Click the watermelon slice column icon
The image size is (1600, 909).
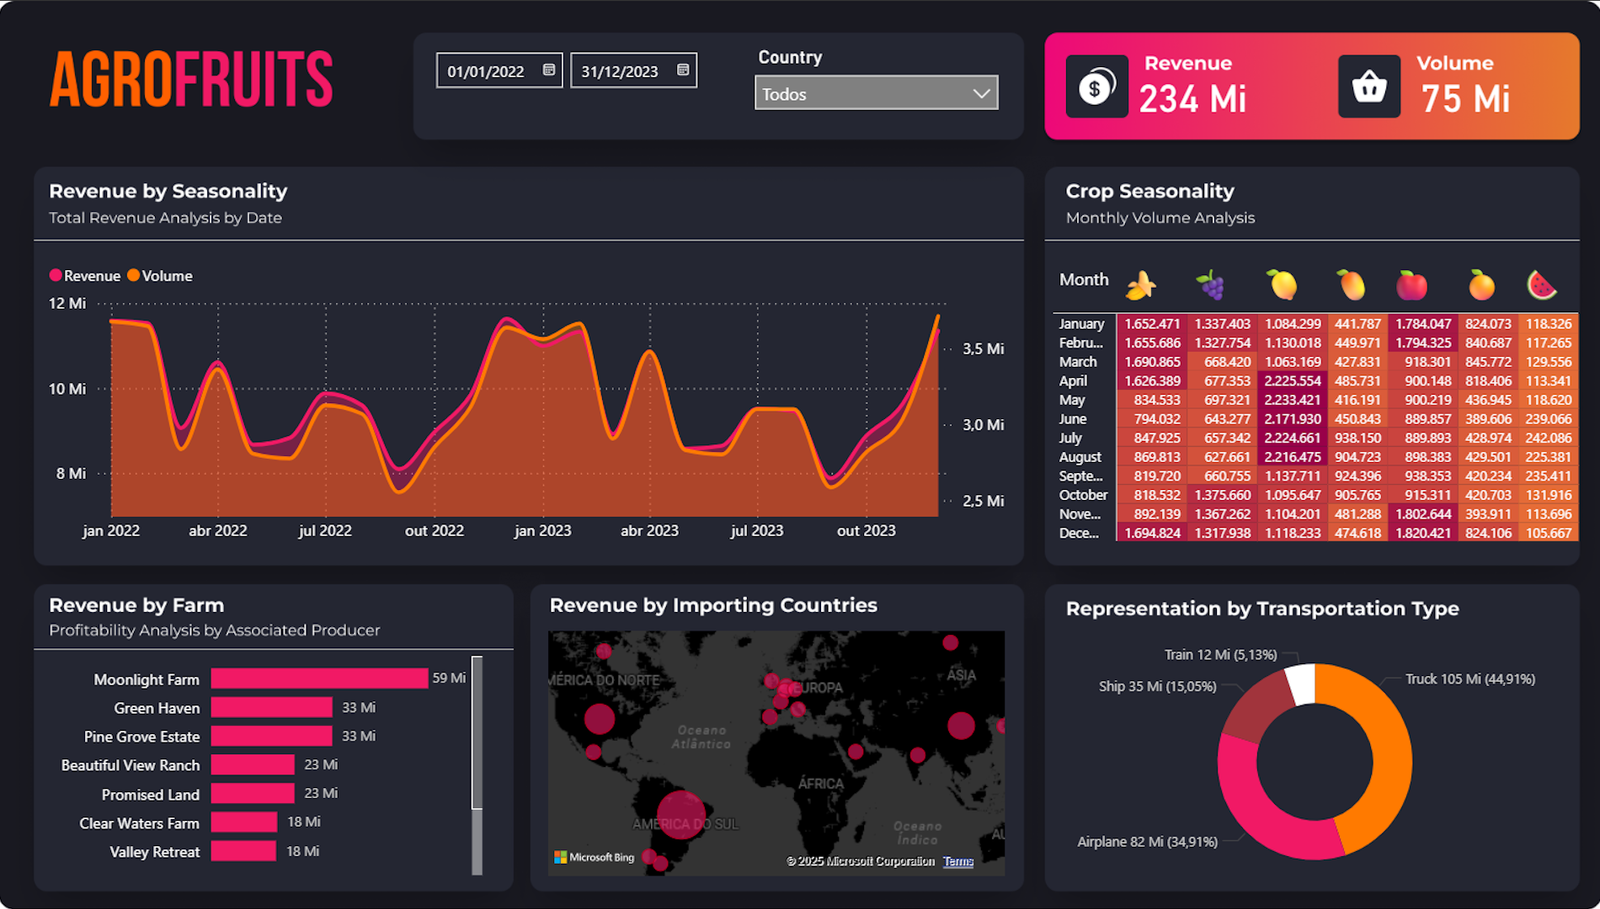pyautogui.click(x=1542, y=286)
